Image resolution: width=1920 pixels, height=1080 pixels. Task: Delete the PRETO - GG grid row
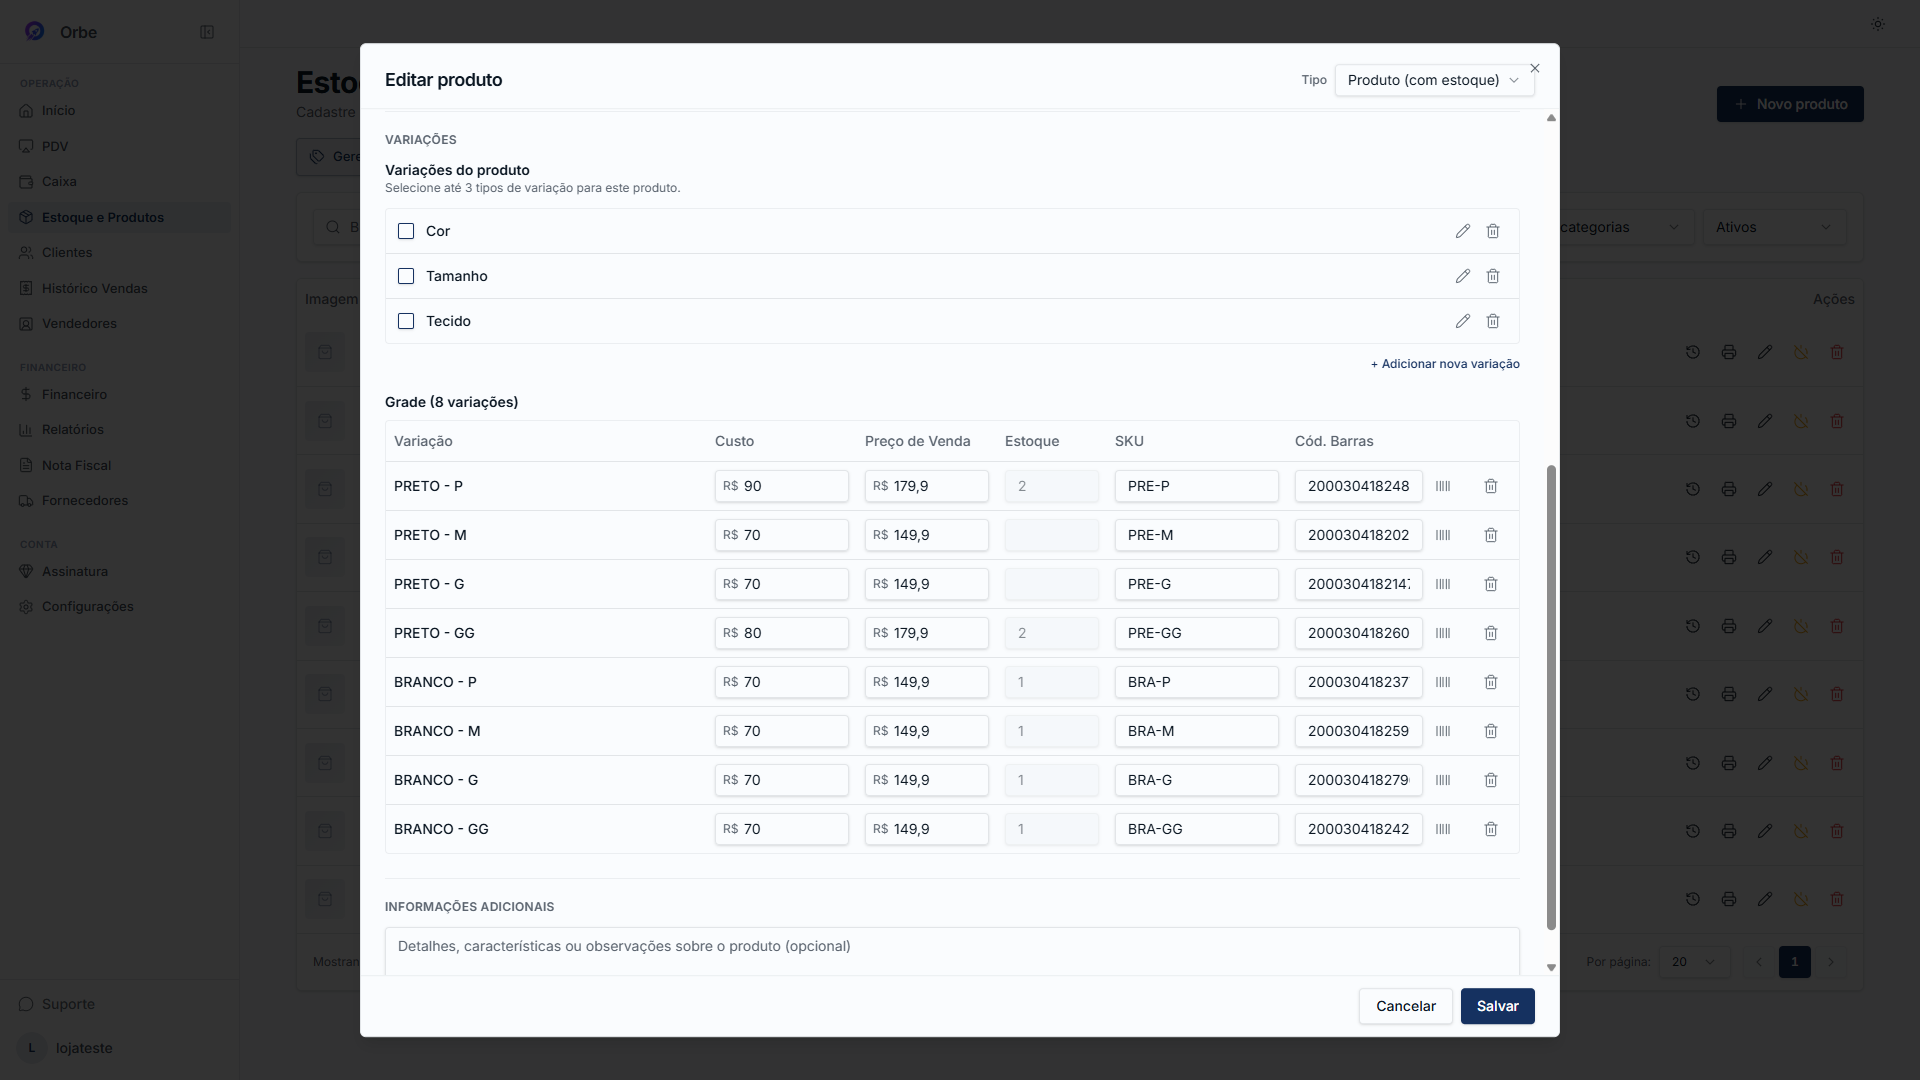1491,633
